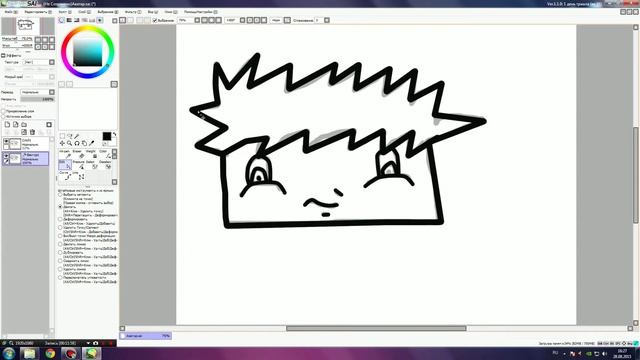Open the Холст menu

(65, 12)
